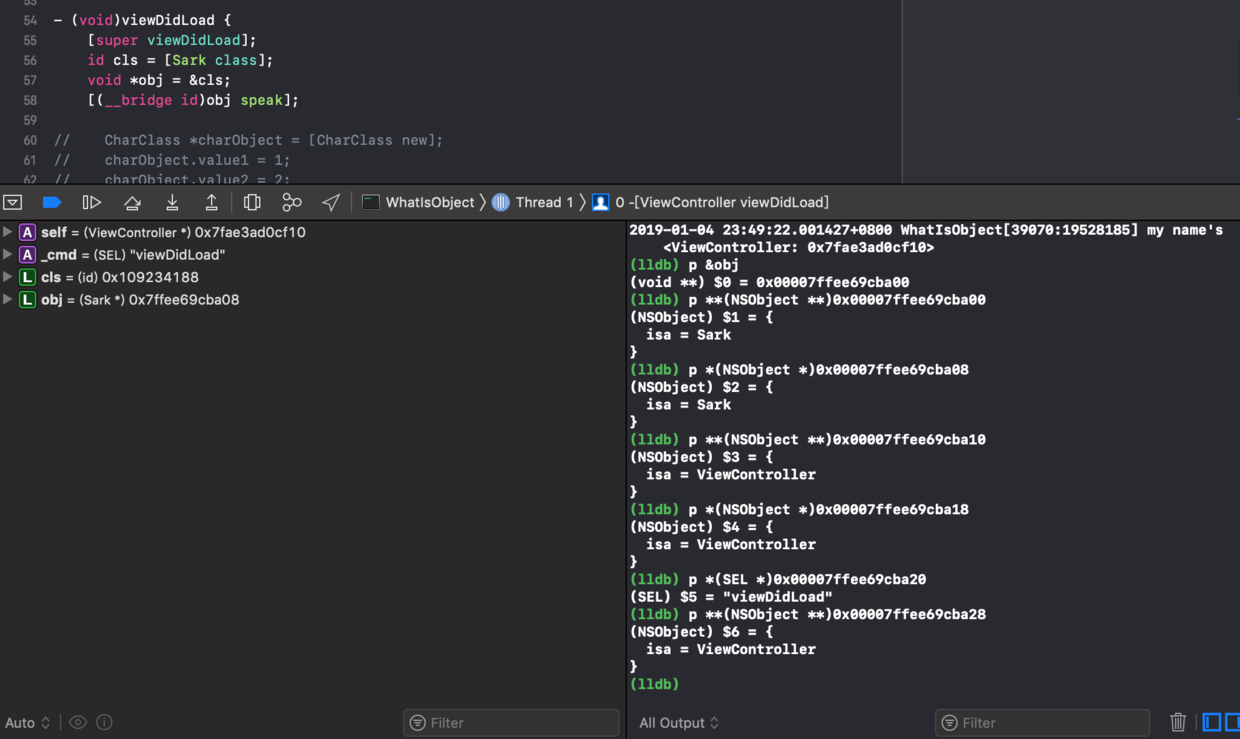Click the '$5 = "viewDidLoad"' output
The image size is (1240, 739).
[x=731, y=597]
